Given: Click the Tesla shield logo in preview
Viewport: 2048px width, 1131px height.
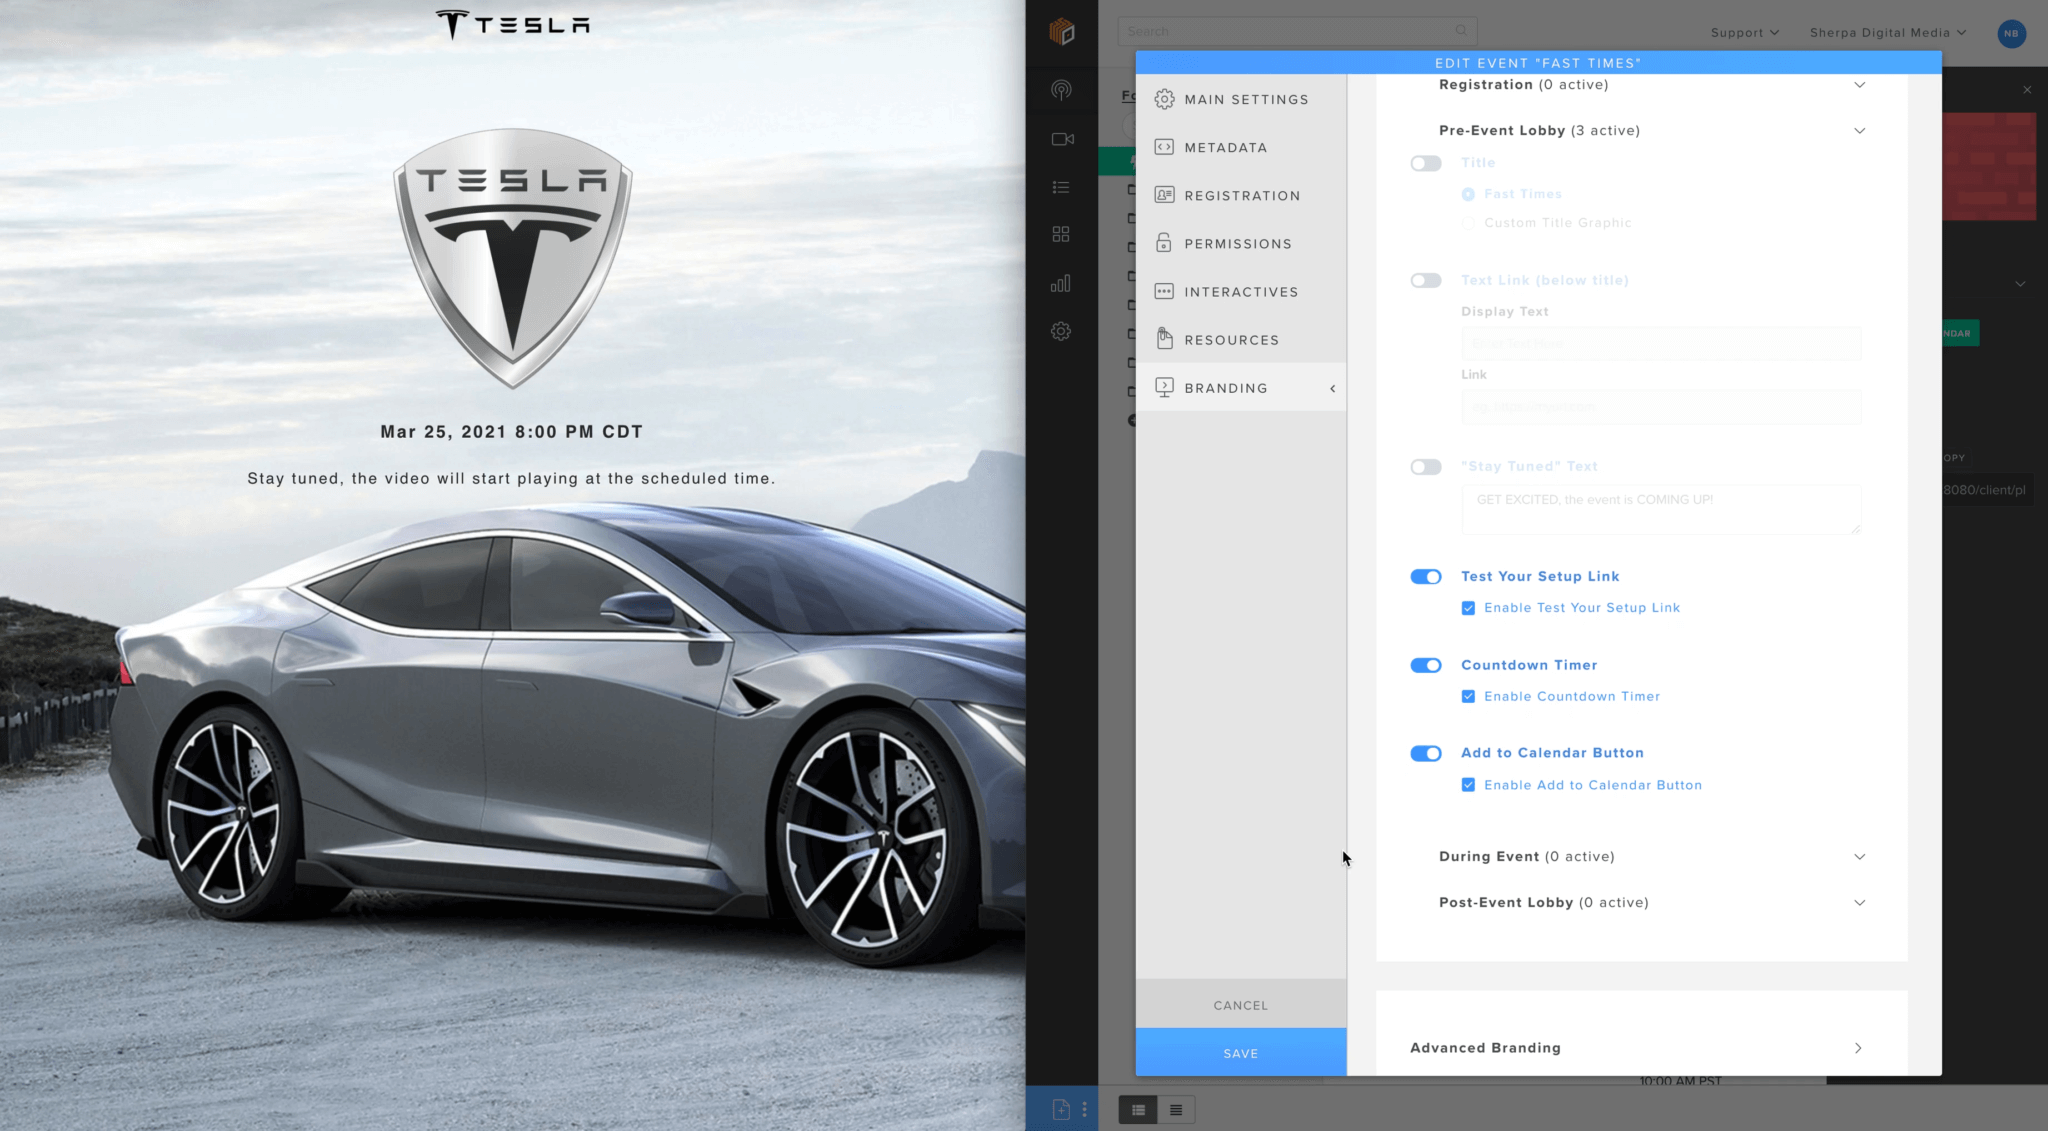Looking at the screenshot, I should click(512, 258).
